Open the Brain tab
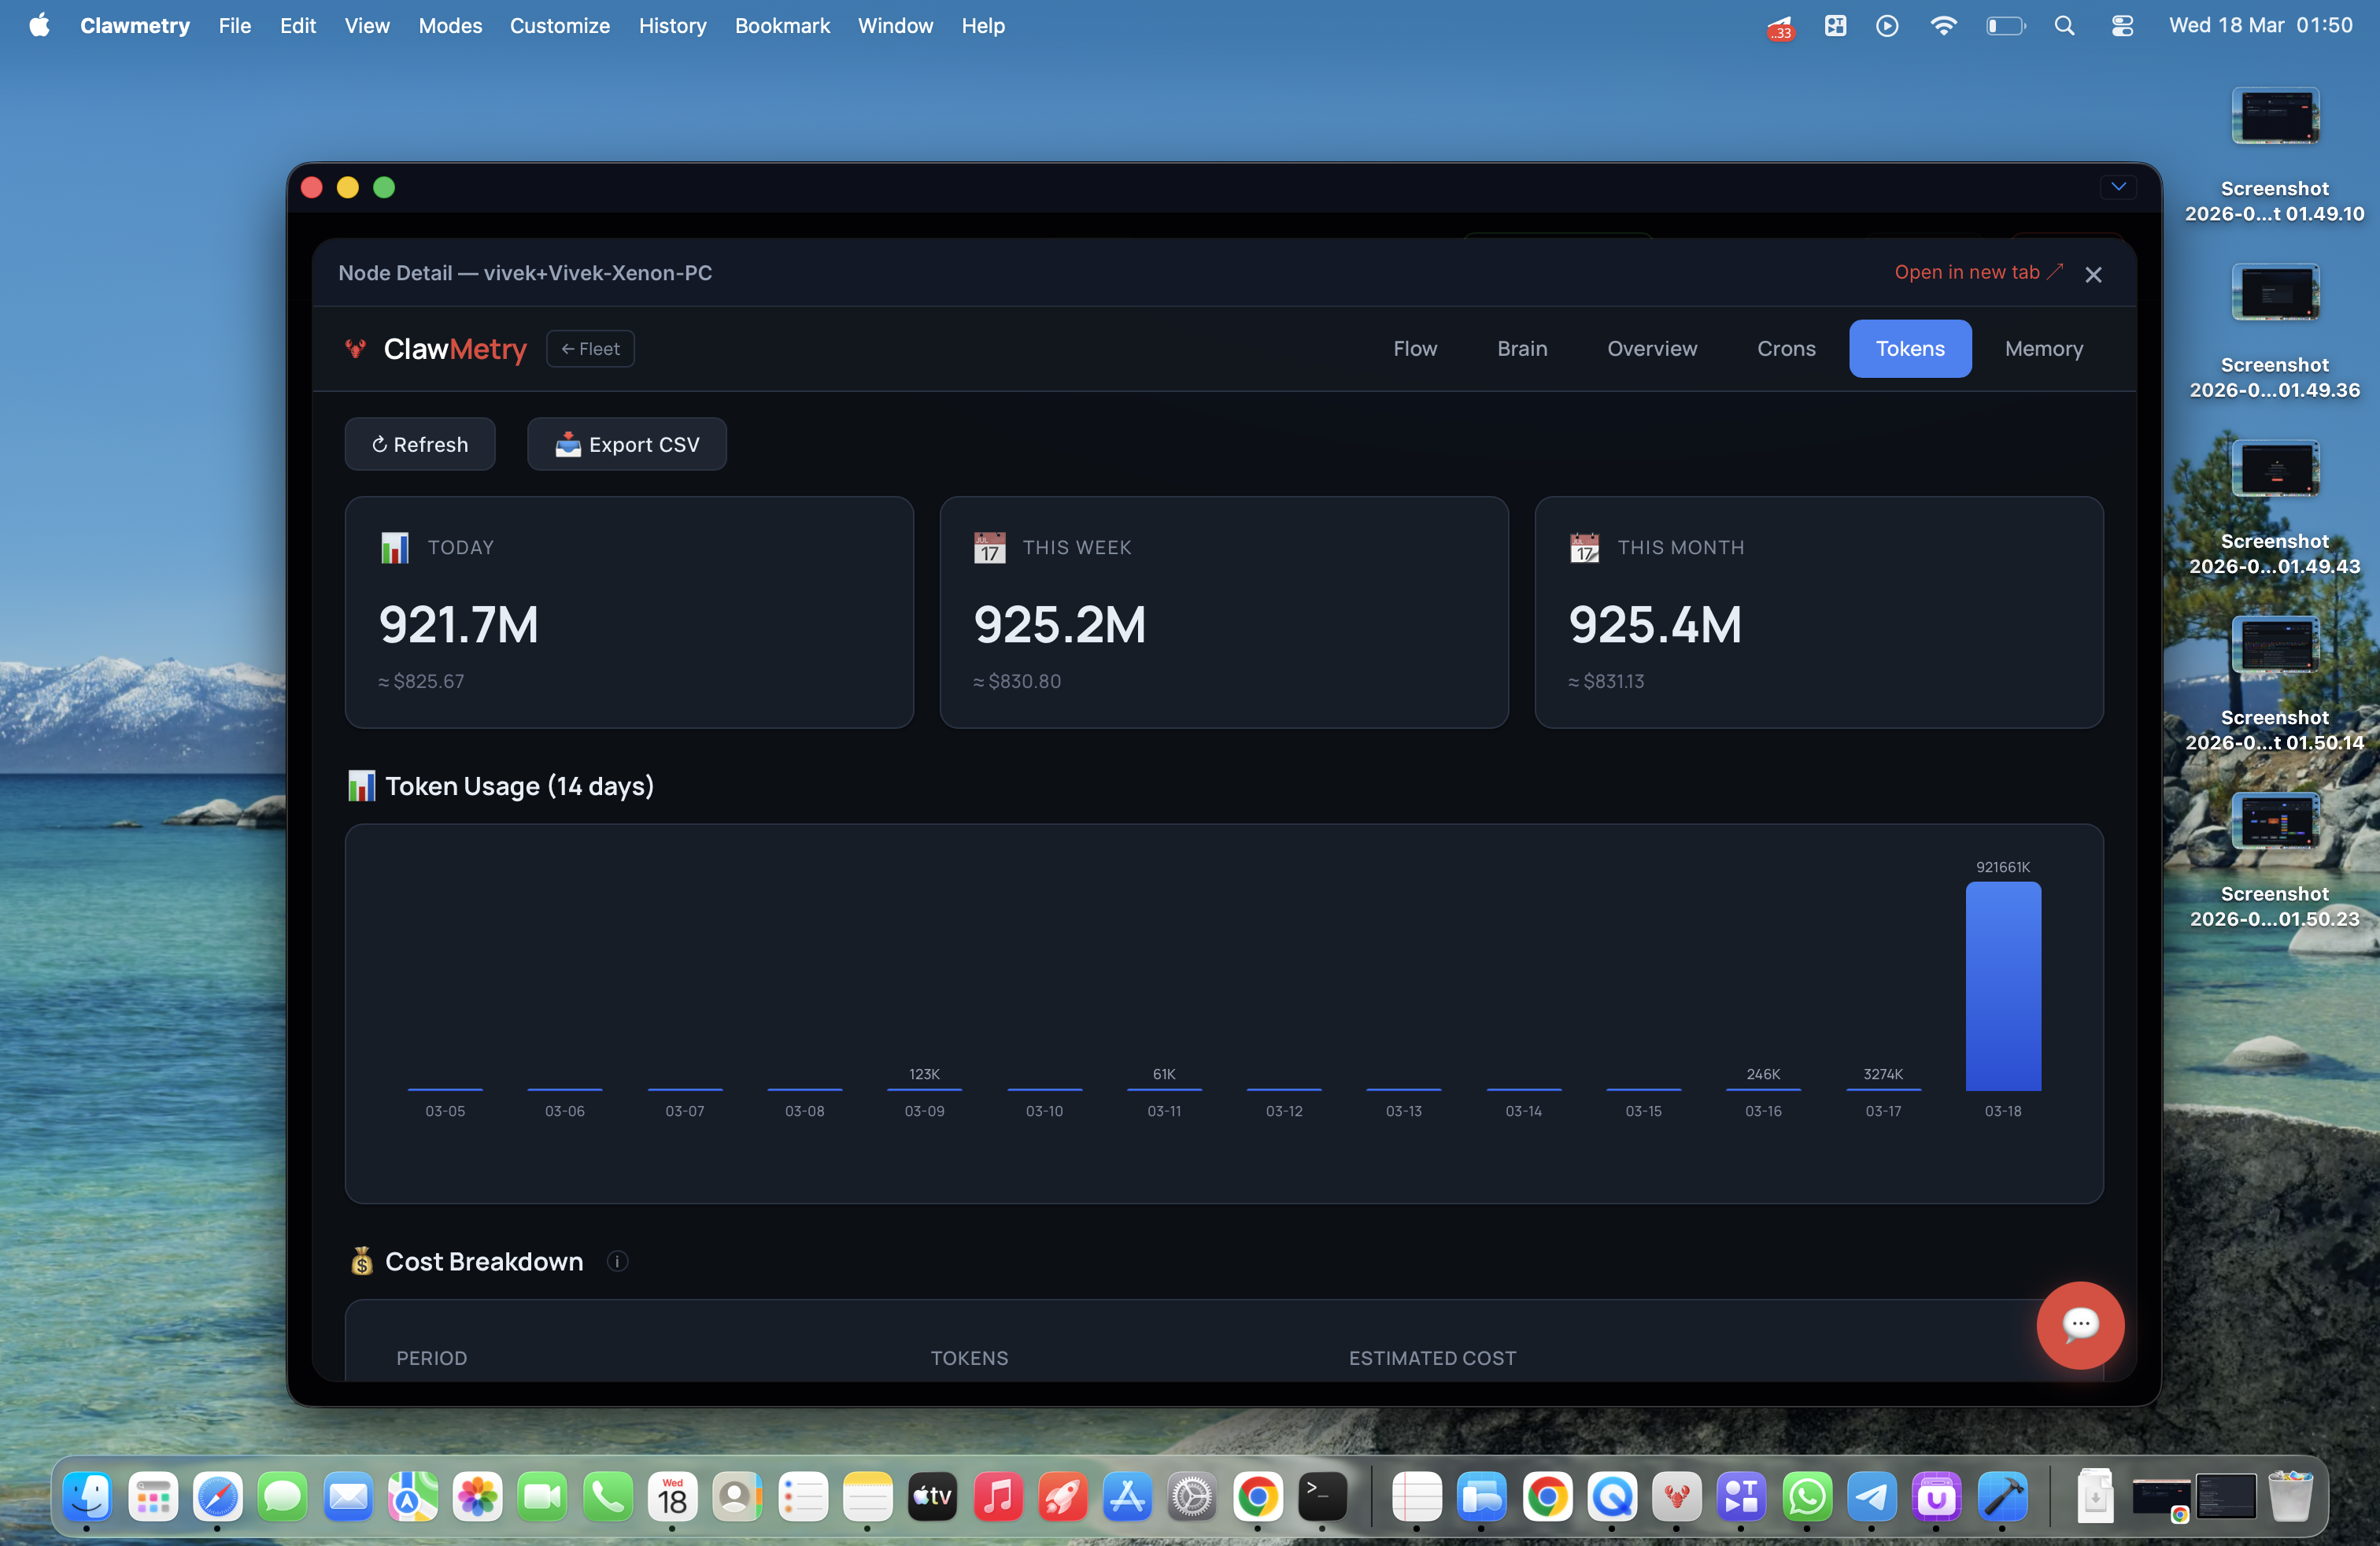 [1521, 348]
